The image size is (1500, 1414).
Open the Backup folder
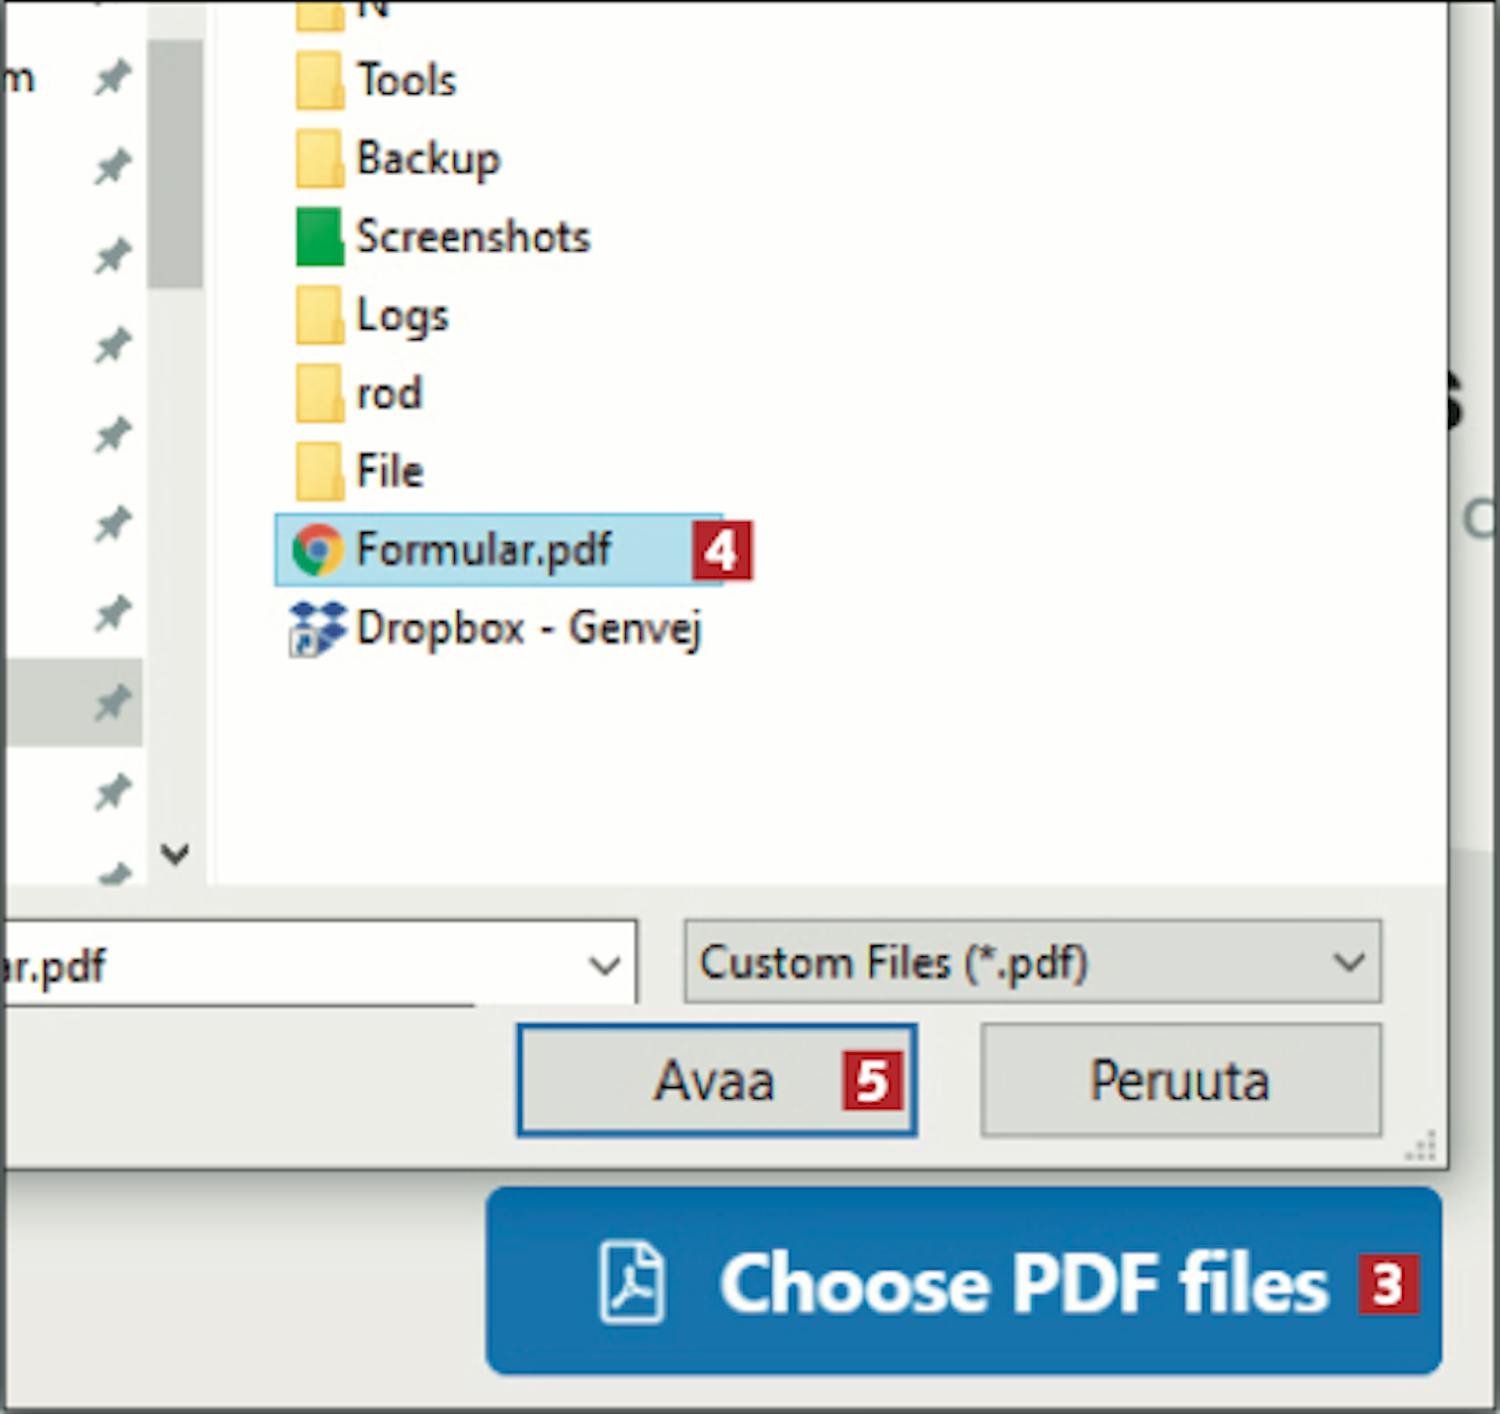pyautogui.click(x=427, y=158)
